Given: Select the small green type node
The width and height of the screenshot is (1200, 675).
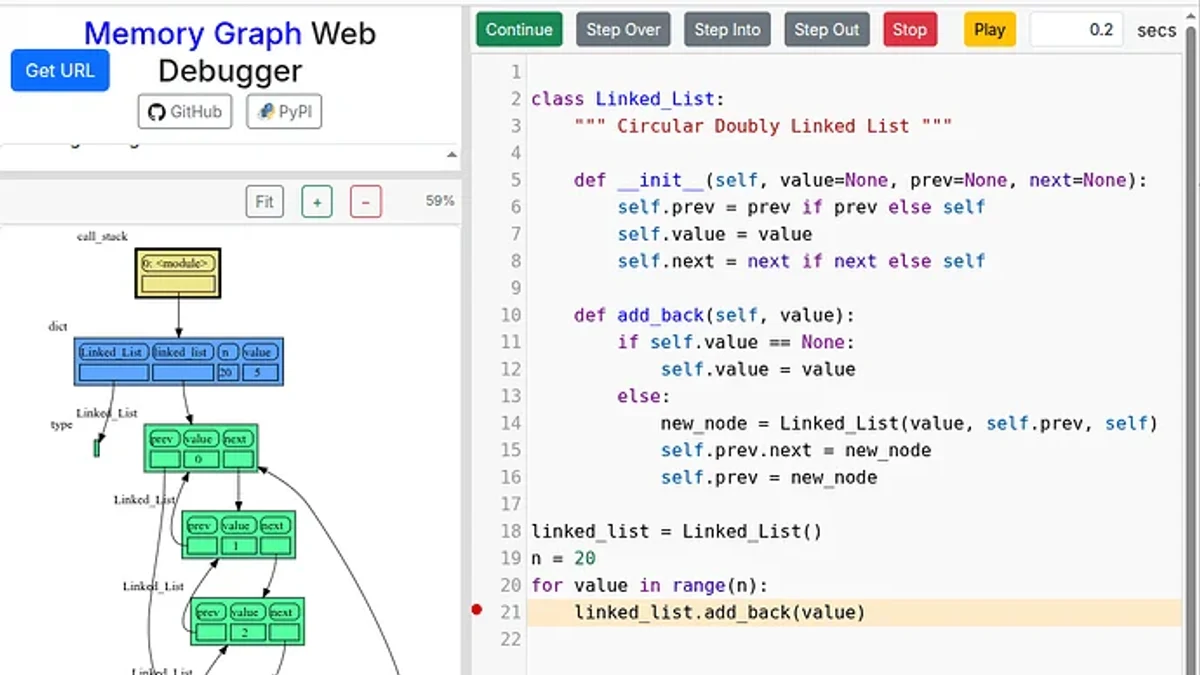Looking at the screenshot, I should click(97, 448).
